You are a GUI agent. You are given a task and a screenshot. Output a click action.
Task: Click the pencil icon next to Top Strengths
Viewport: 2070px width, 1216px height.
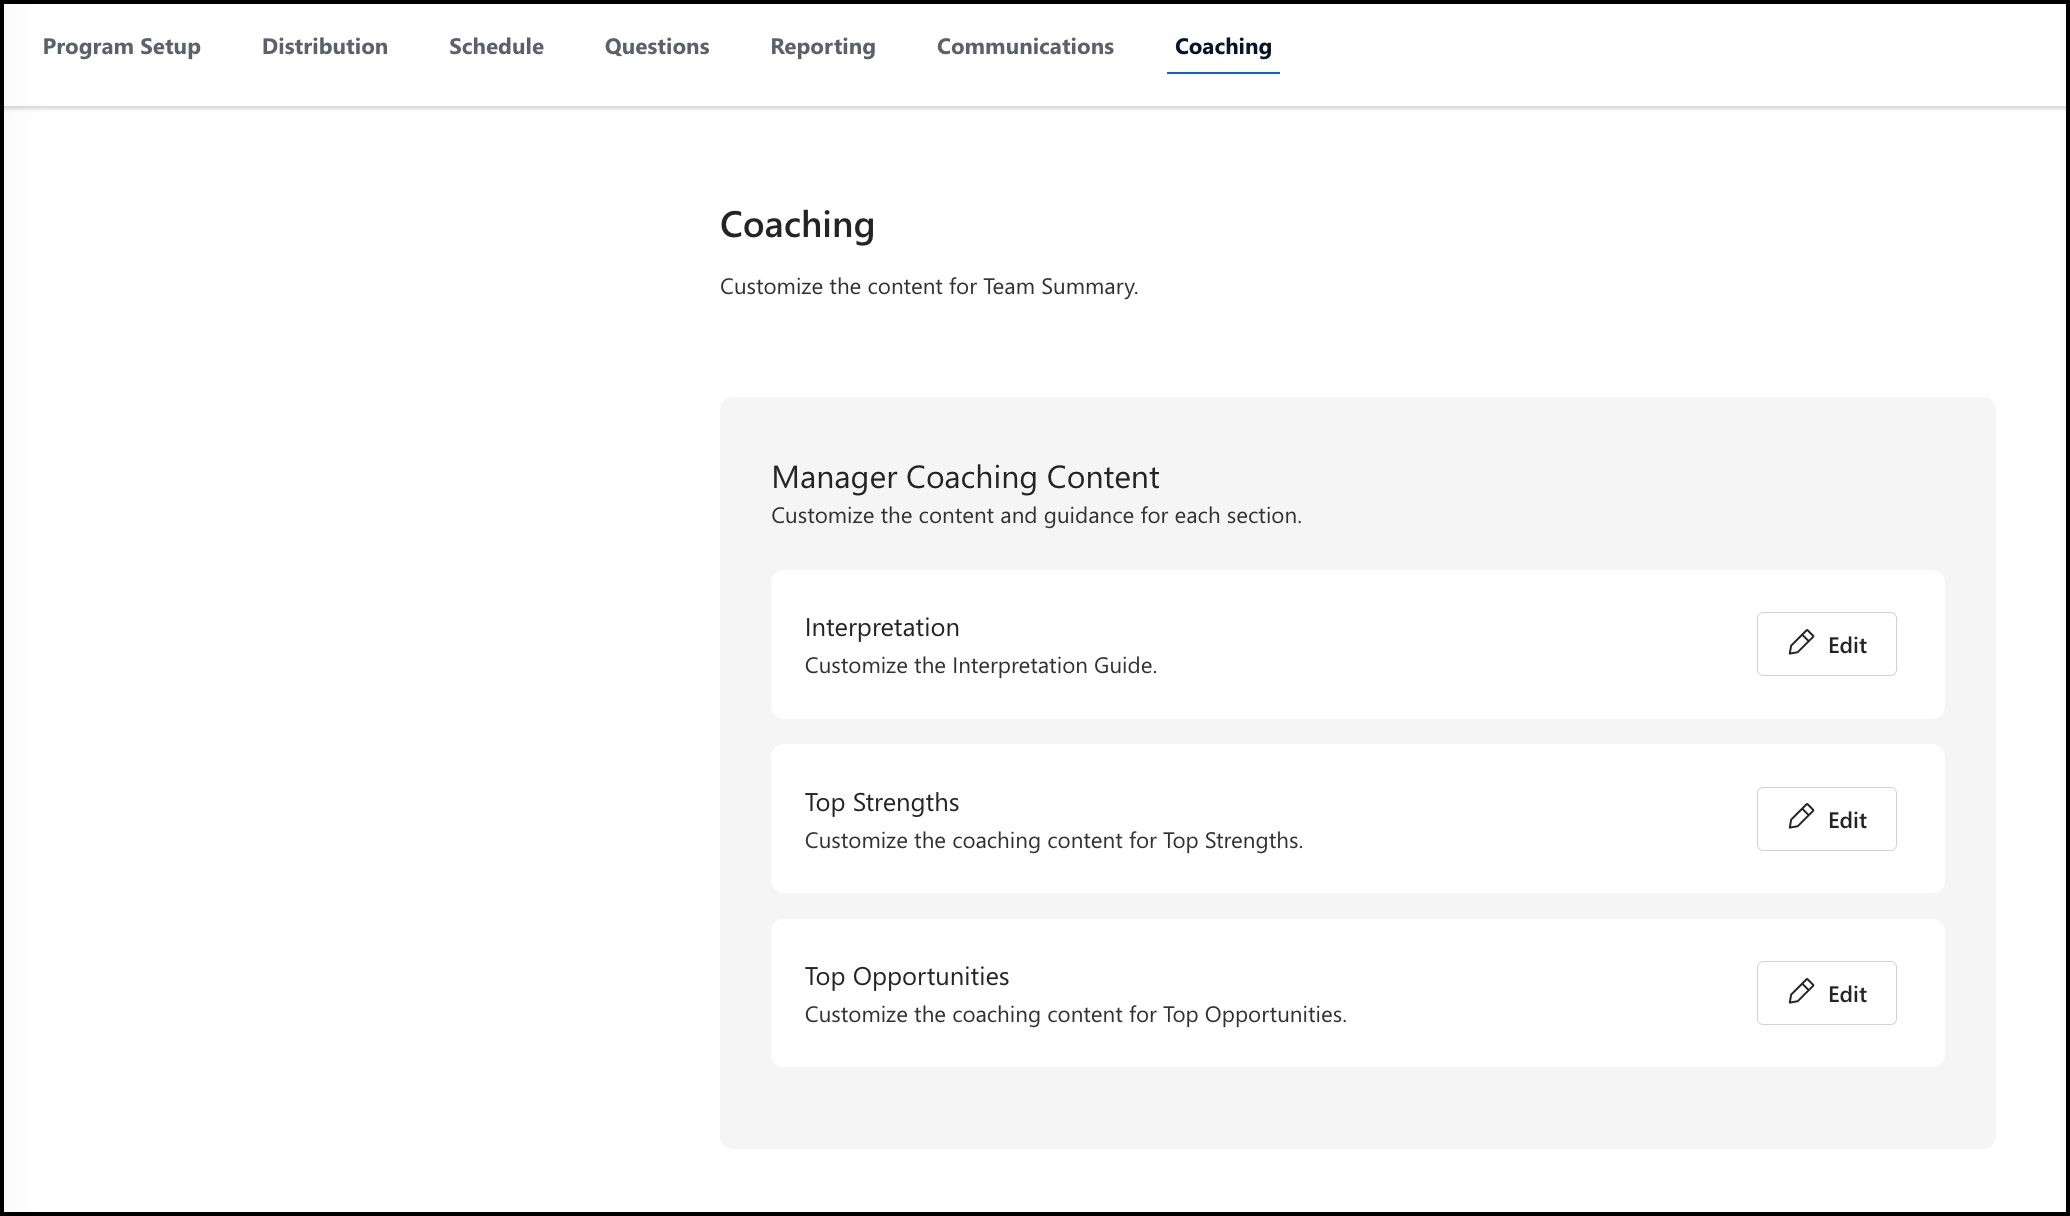pos(1802,816)
